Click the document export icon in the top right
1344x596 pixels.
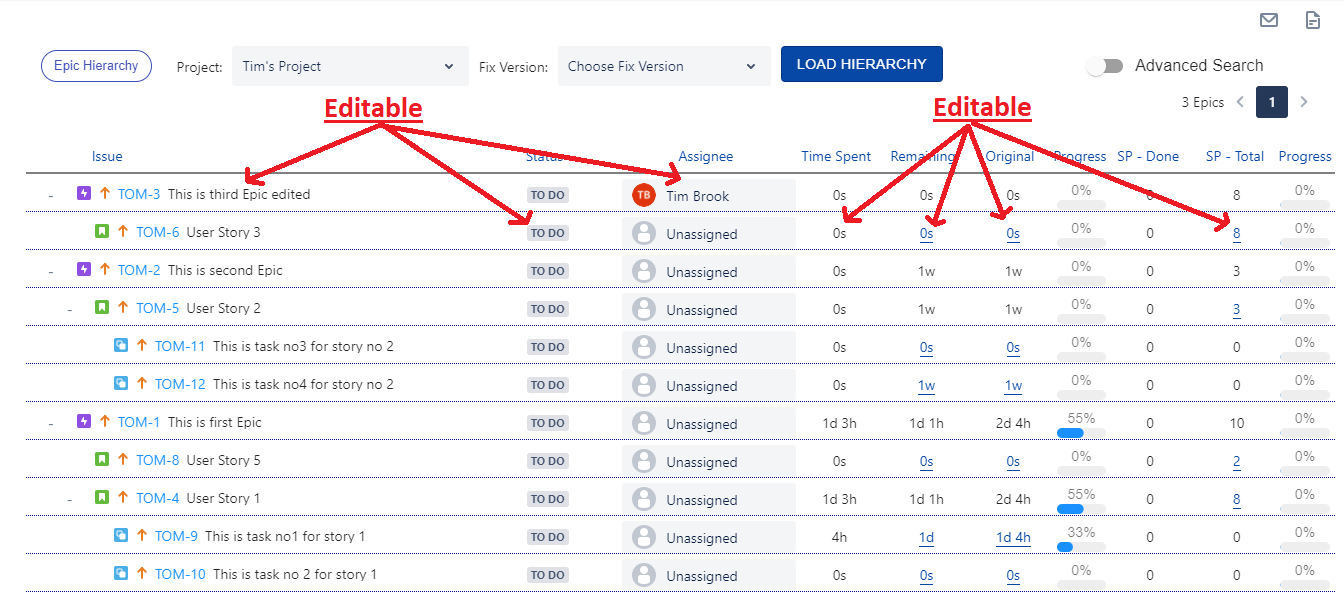click(1312, 19)
